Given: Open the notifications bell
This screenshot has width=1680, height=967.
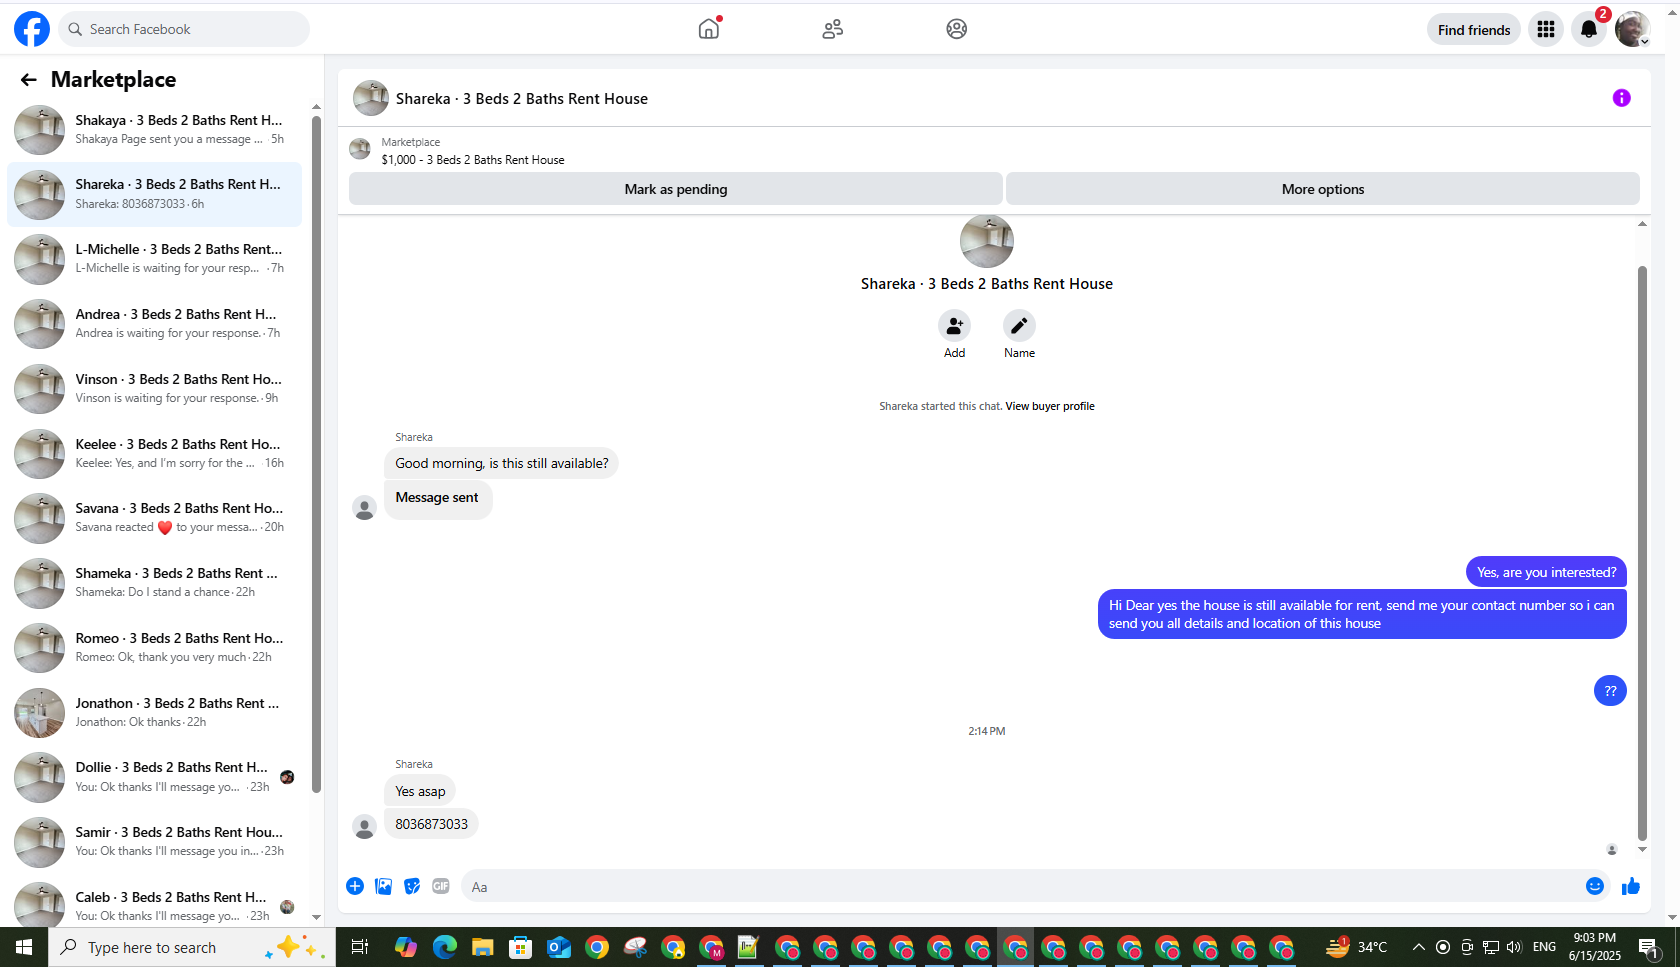Looking at the screenshot, I should tap(1589, 29).
